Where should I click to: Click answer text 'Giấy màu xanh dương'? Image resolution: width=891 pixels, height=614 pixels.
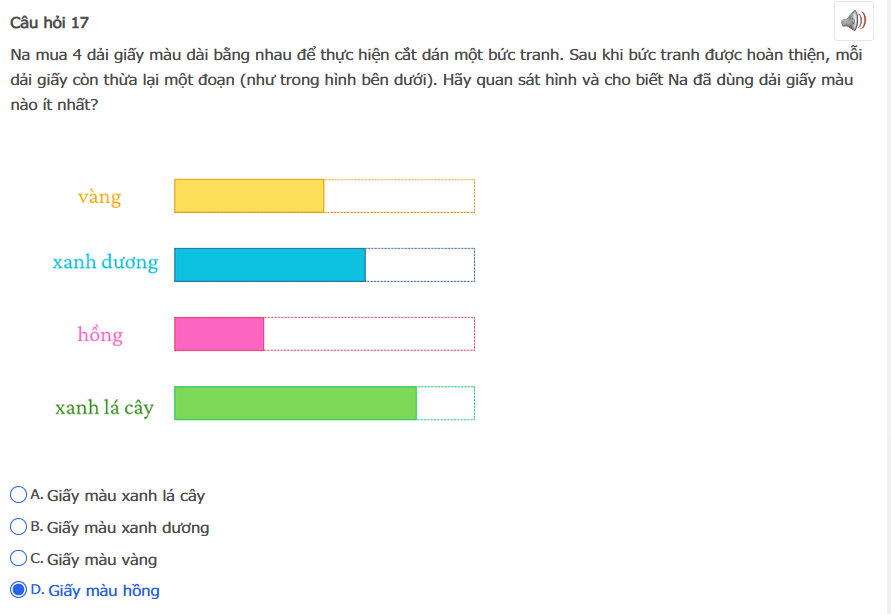pos(128,528)
